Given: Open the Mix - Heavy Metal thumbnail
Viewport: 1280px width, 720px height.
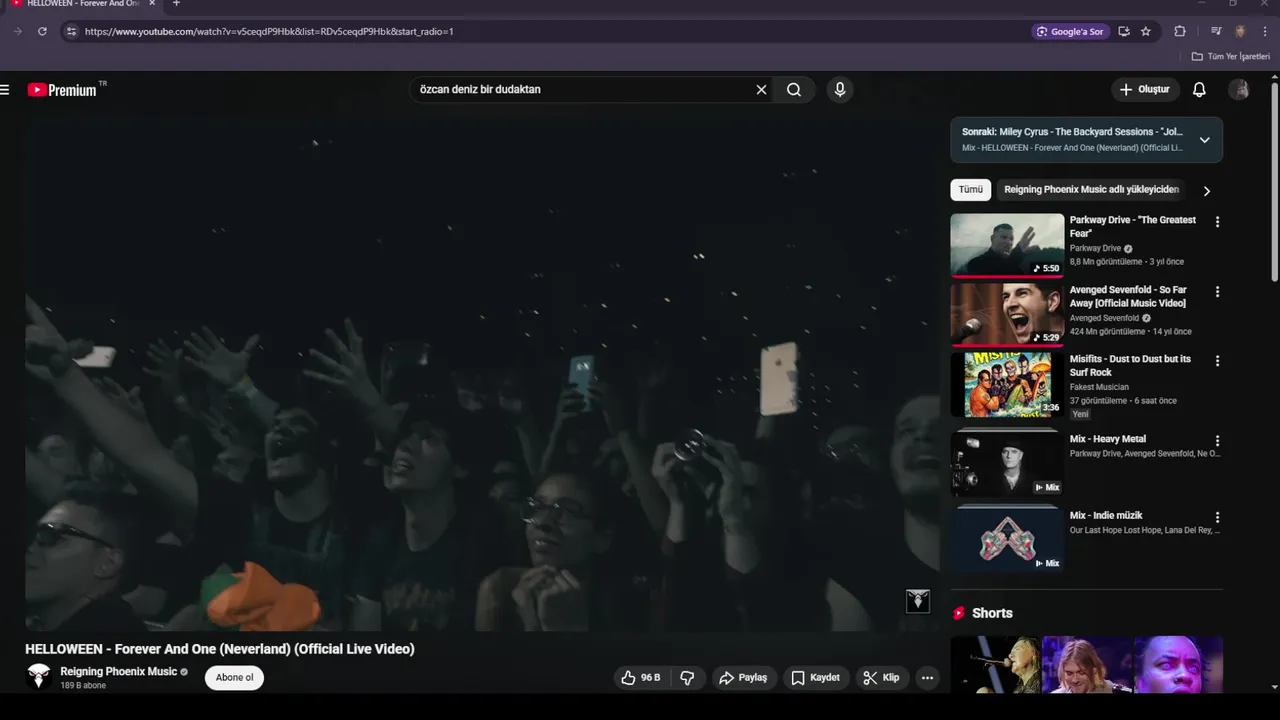Looking at the screenshot, I should pos(1007,463).
